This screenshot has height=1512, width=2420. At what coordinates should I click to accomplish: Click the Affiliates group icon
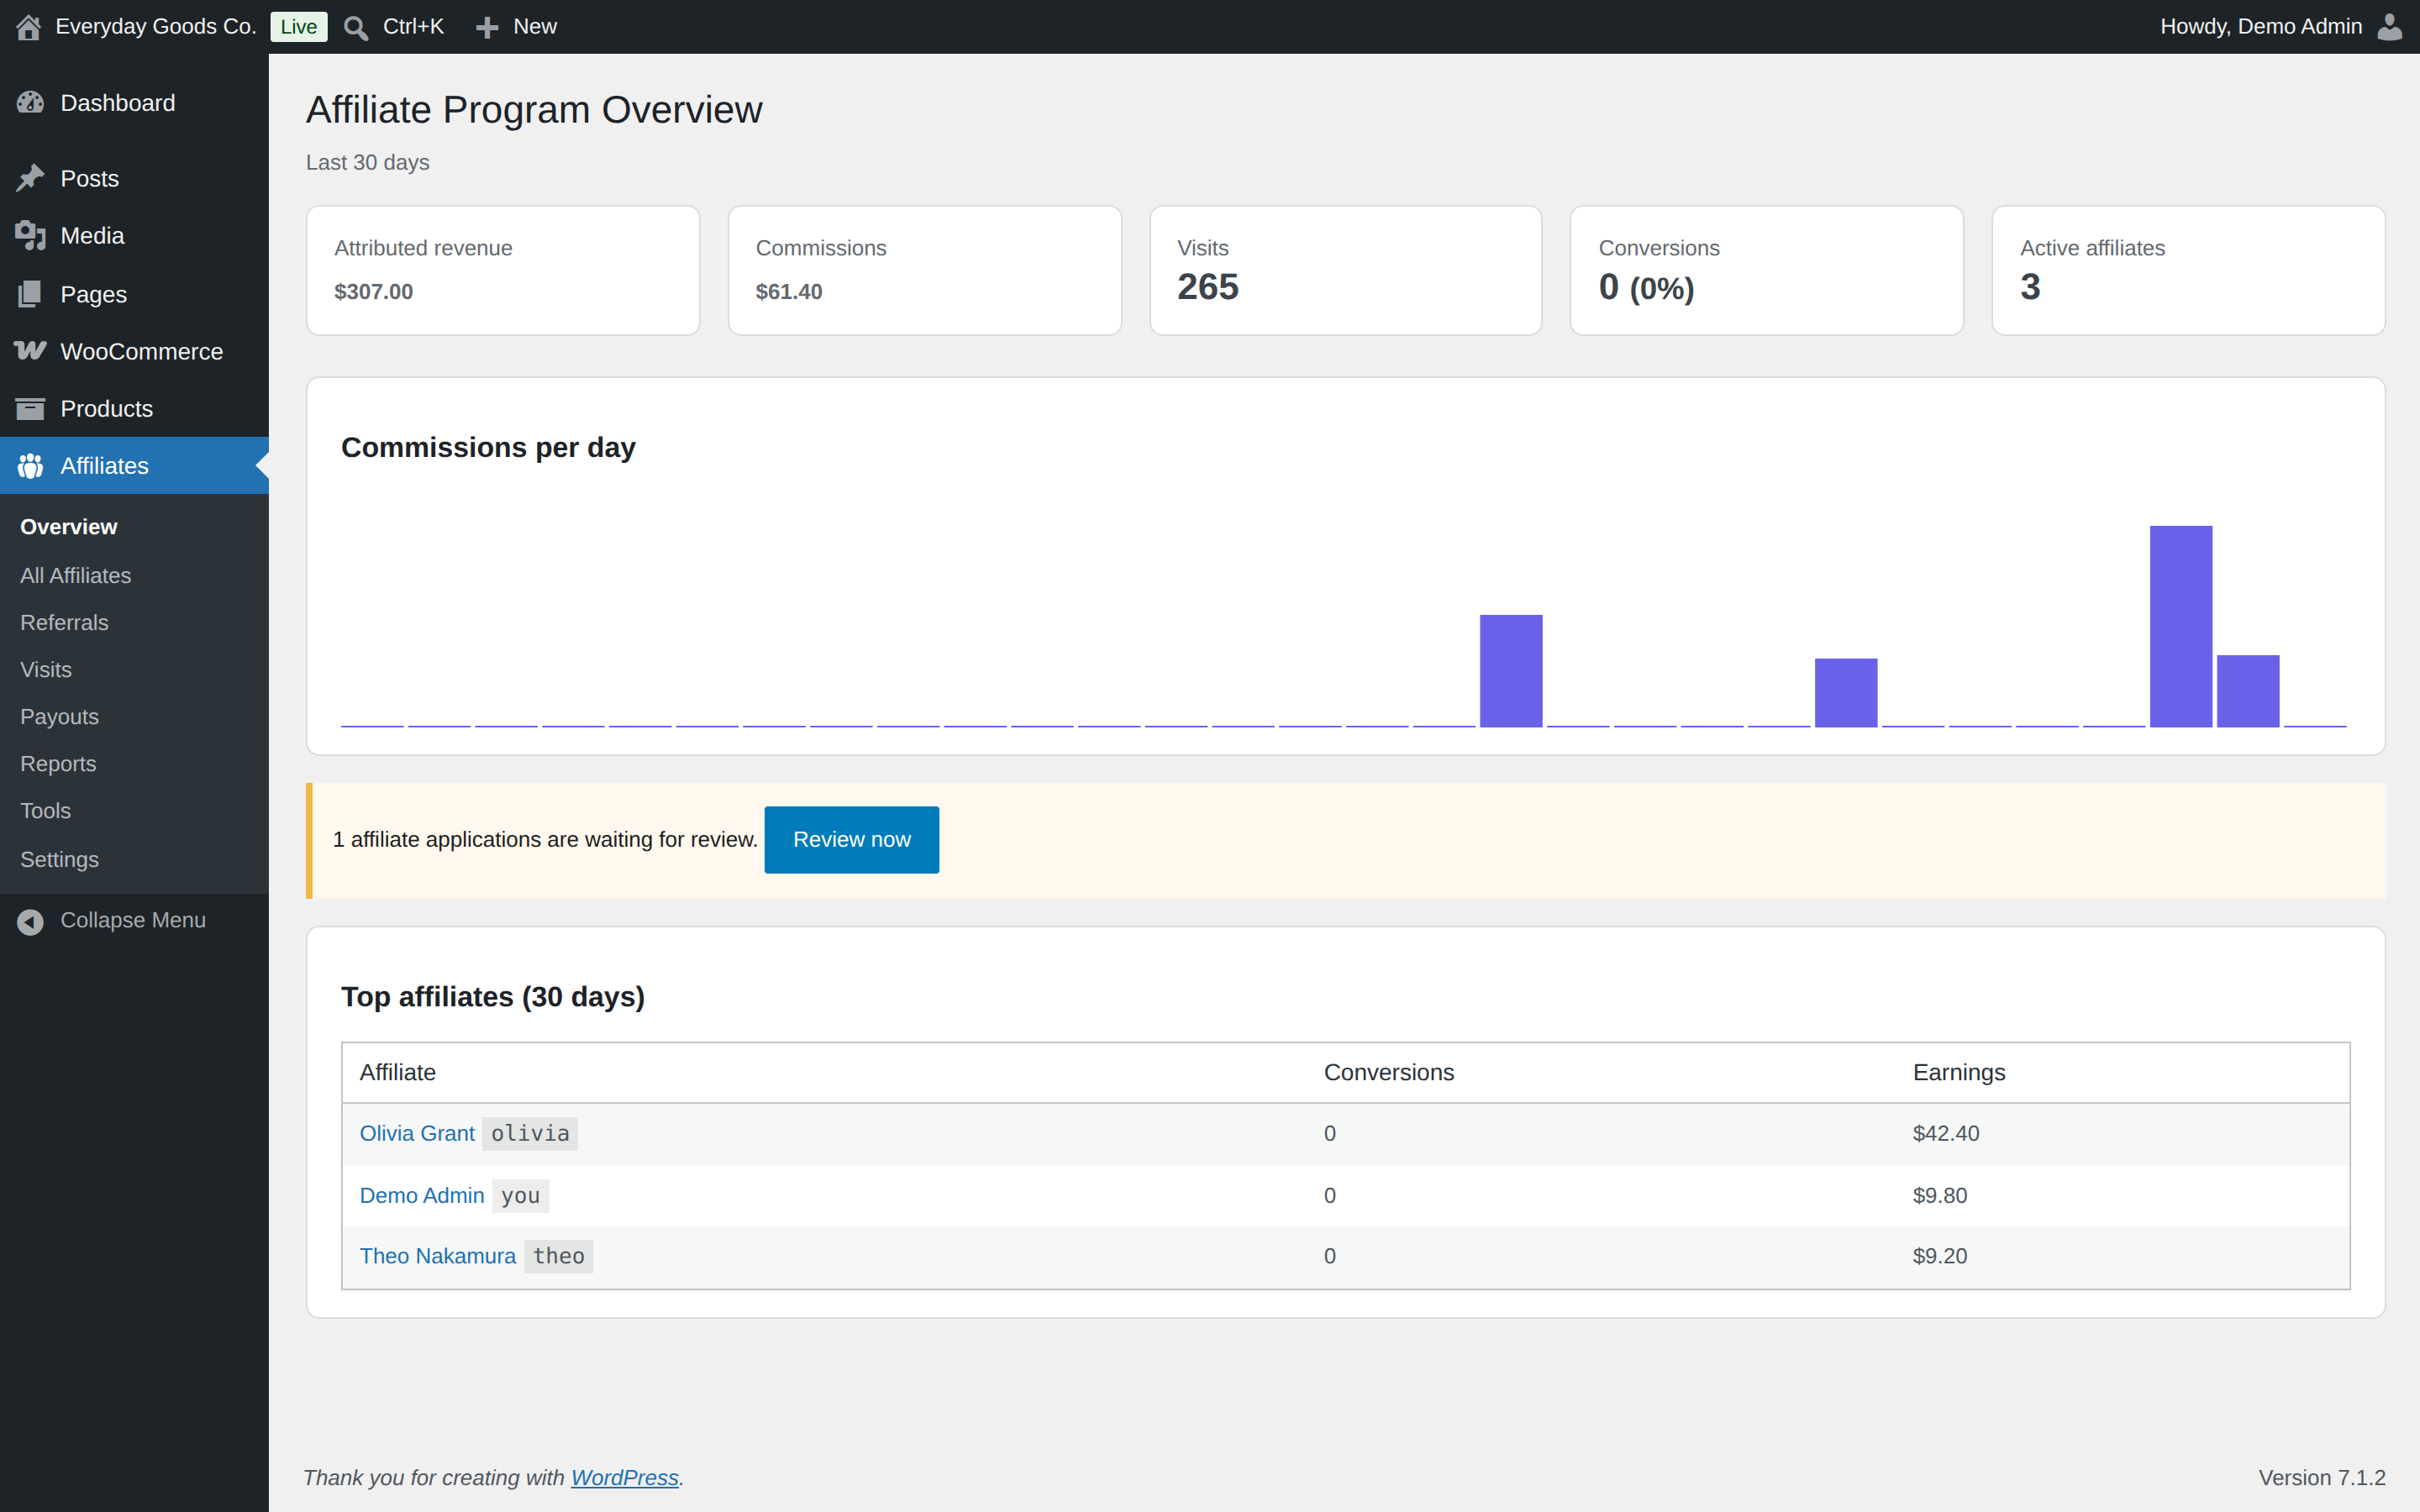(31, 466)
